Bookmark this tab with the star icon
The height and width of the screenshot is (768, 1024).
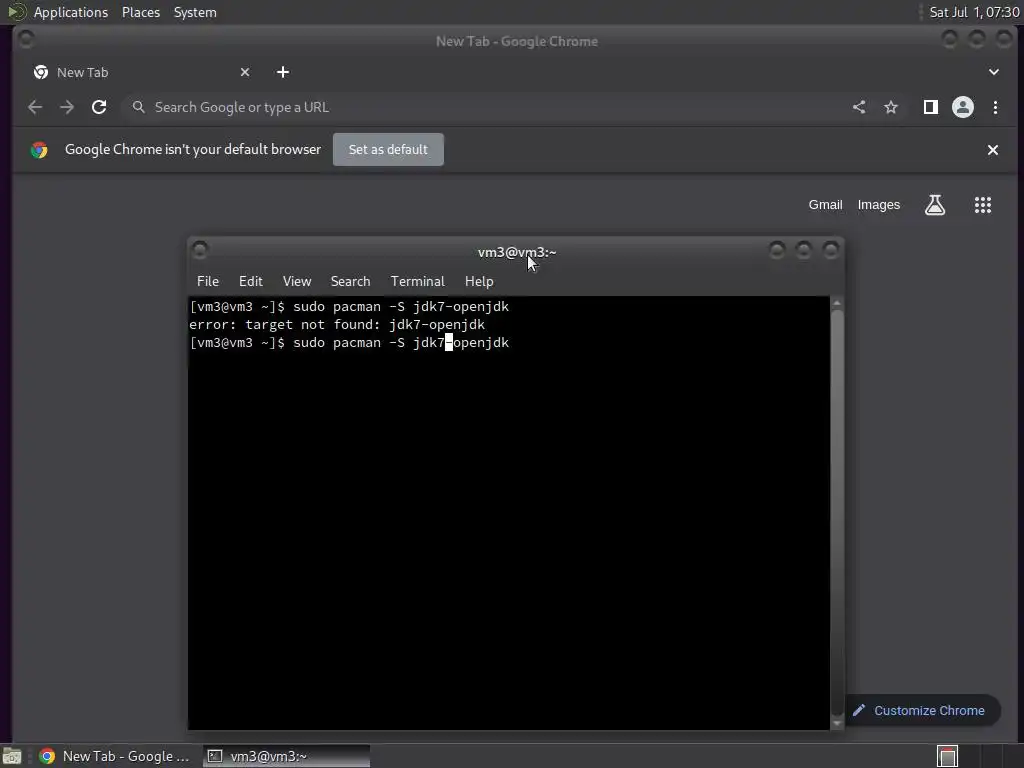tap(891, 107)
